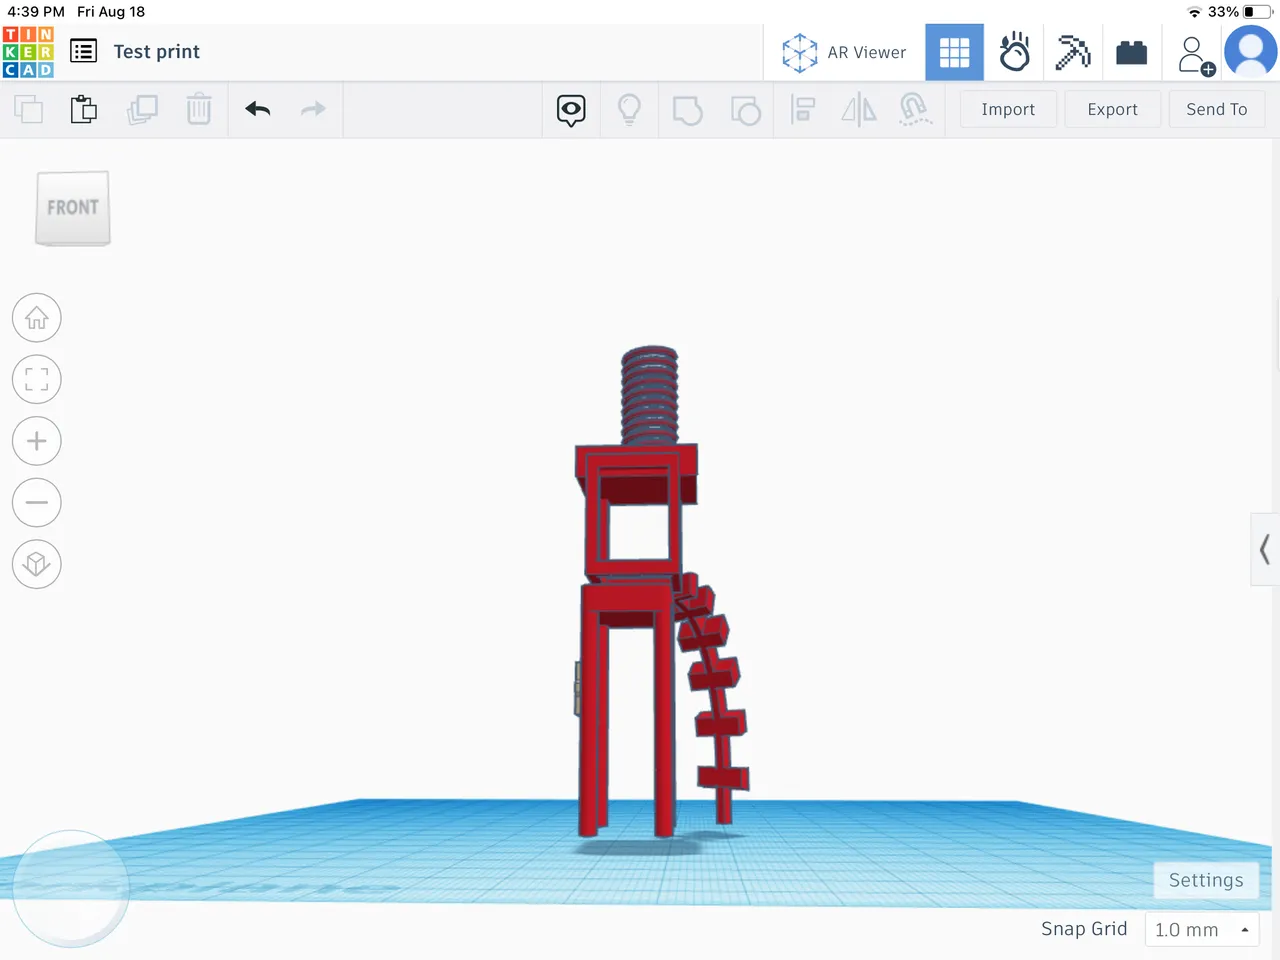Toggle the Notes annotation tool
Viewport: 1280px width, 960px height.
(x=571, y=111)
